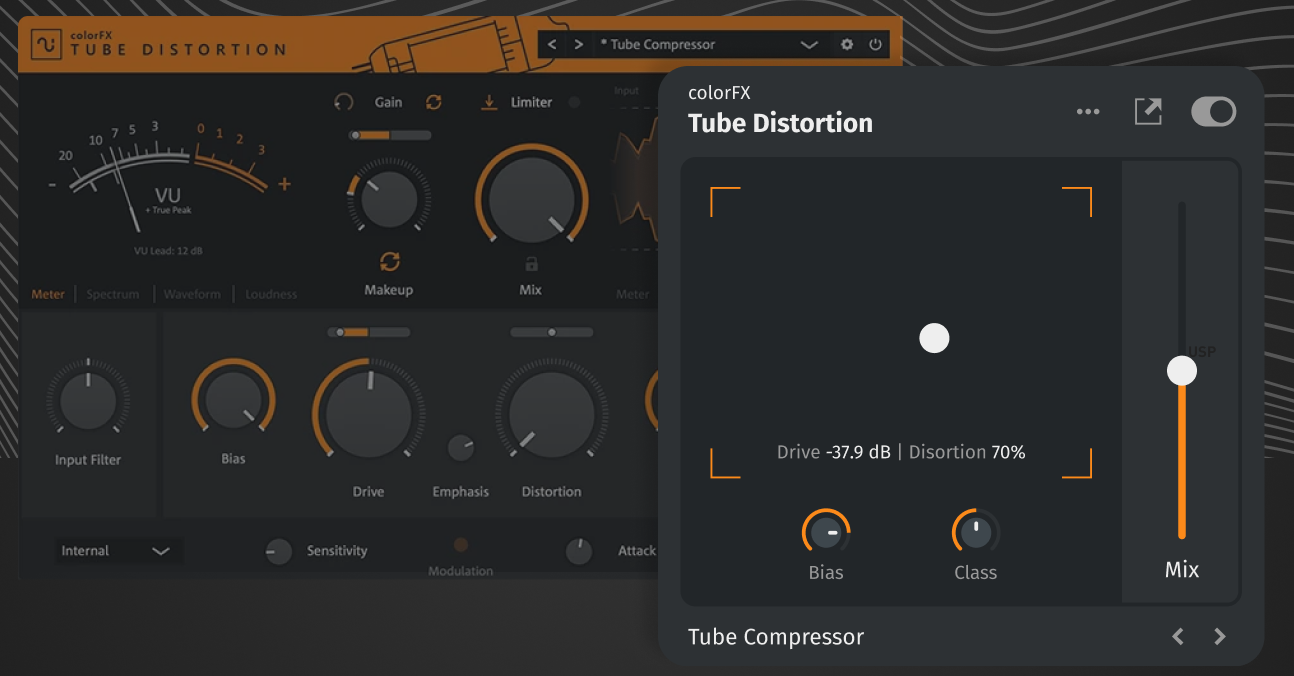1294x676 pixels.
Task: Click the colorFX logo in plugin header
Action: 46,44
